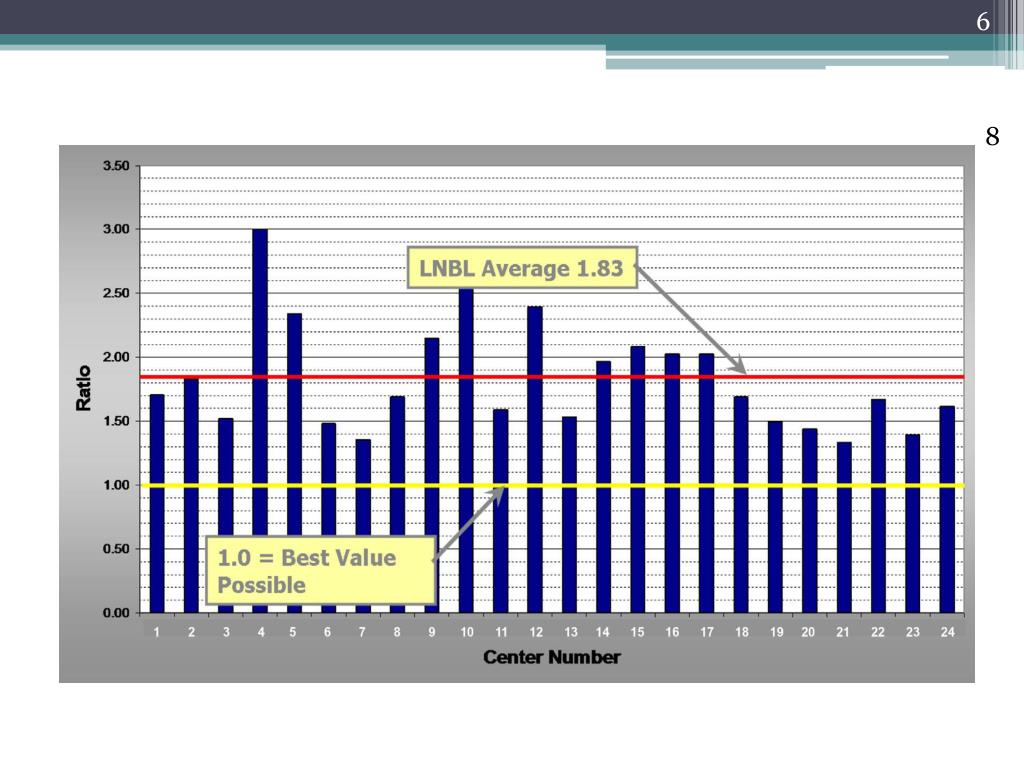Image resolution: width=1024 pixels, height=768 pixels.
Task: Select the bar for center 15
Action: coord(638,479)
